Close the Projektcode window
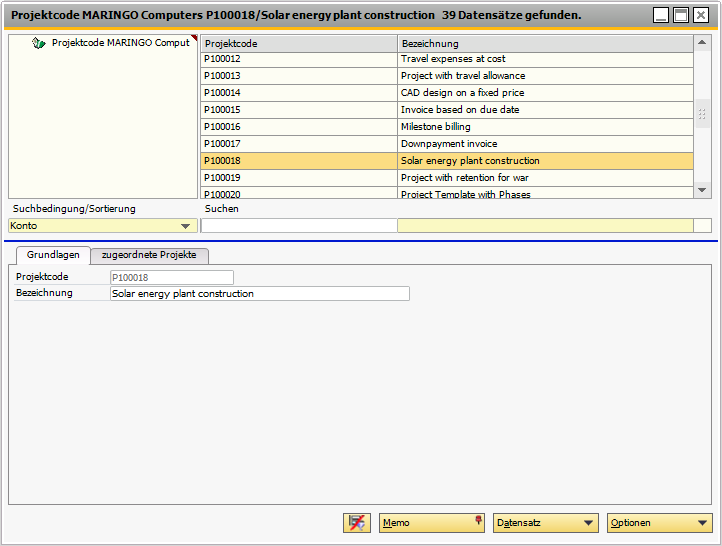722x546 pixels. [700, 15]
